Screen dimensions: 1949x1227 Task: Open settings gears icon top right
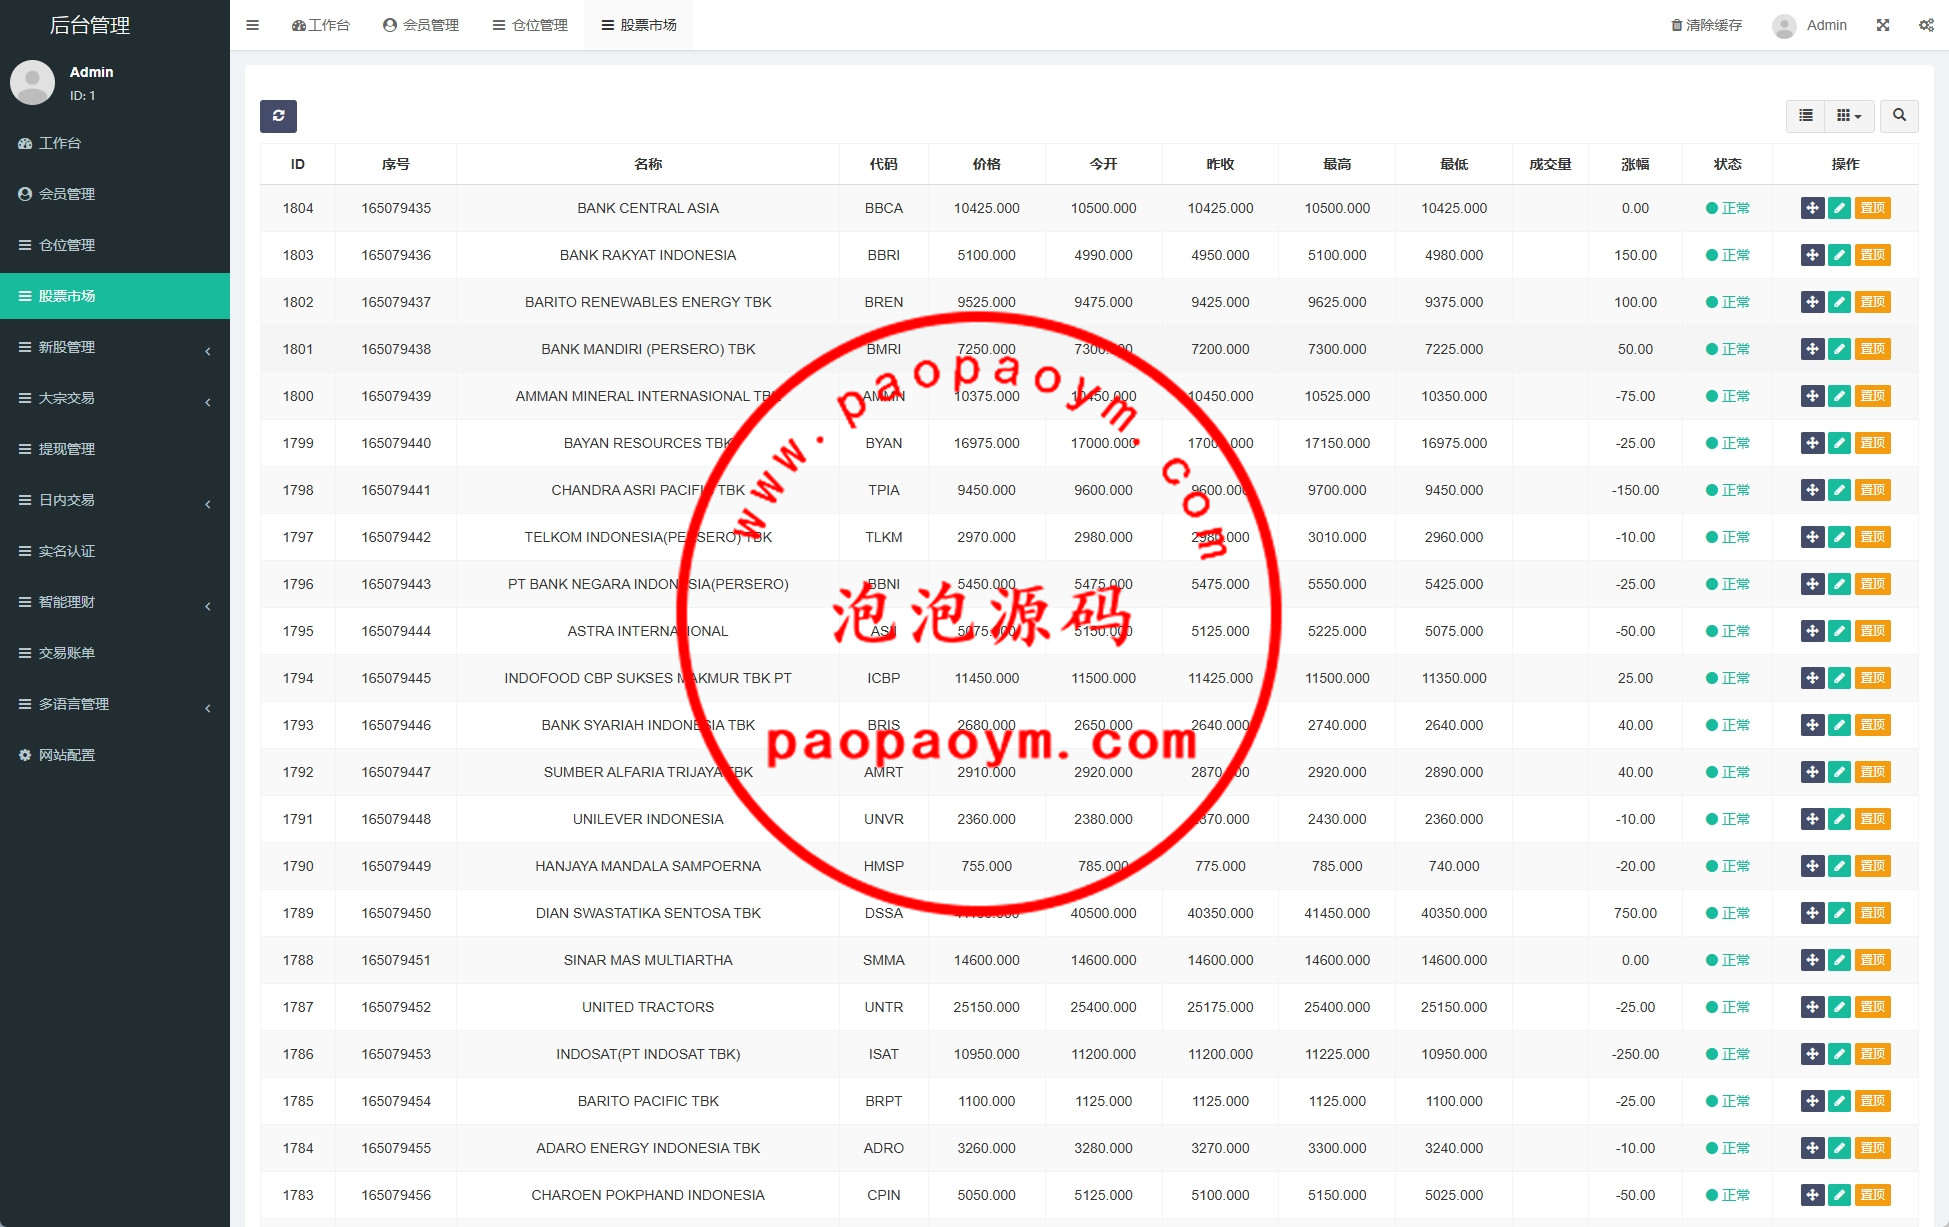1926,25
